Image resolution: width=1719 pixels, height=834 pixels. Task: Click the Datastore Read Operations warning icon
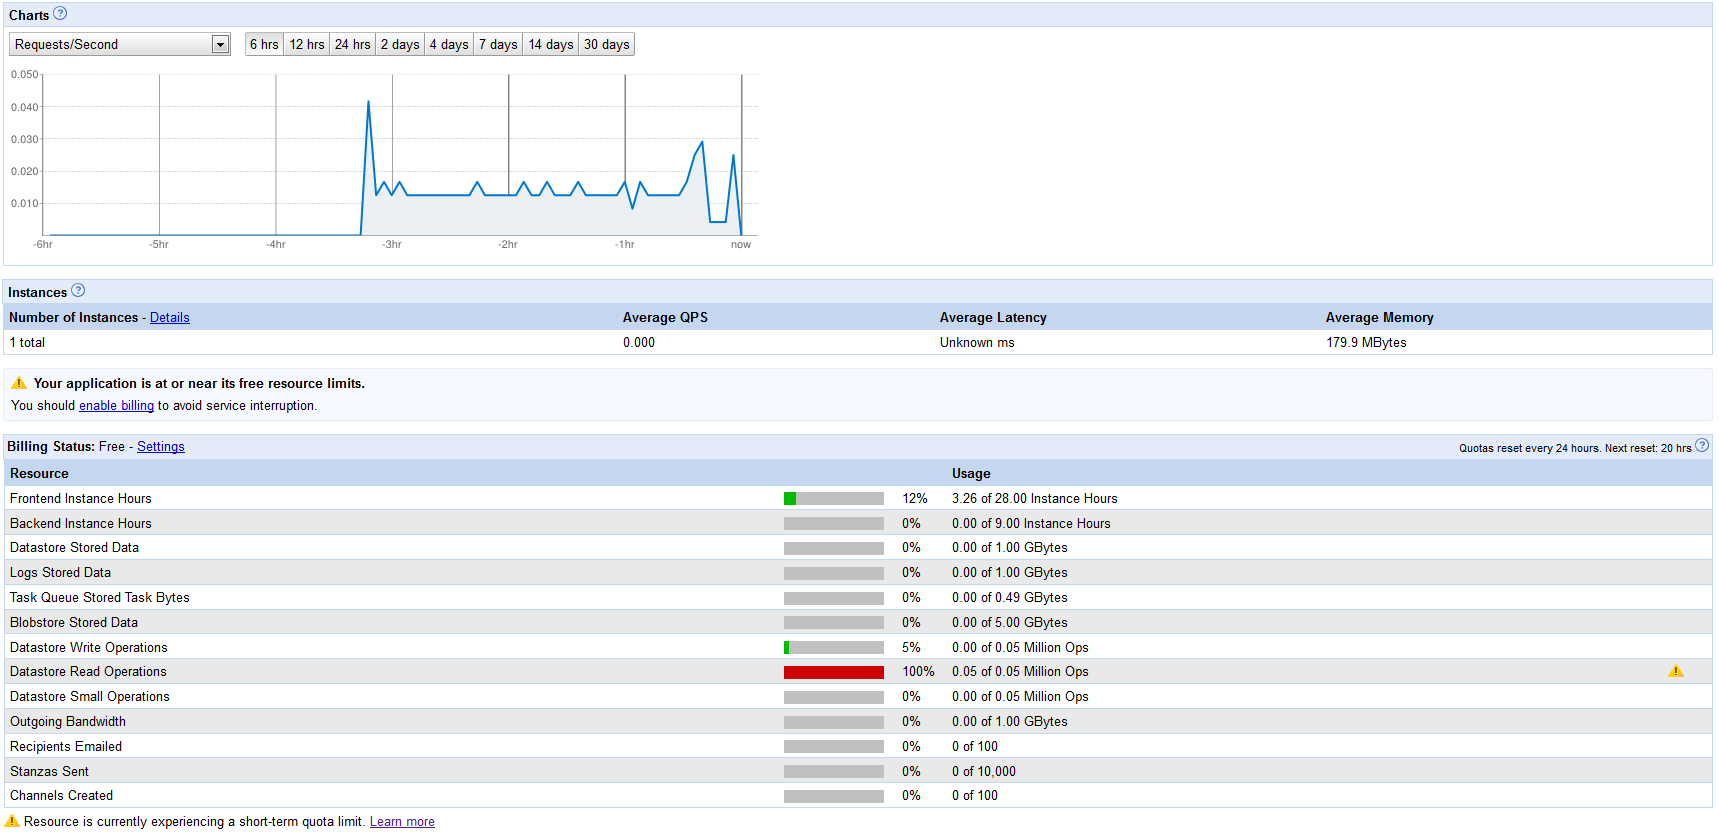pos(1676,672)
